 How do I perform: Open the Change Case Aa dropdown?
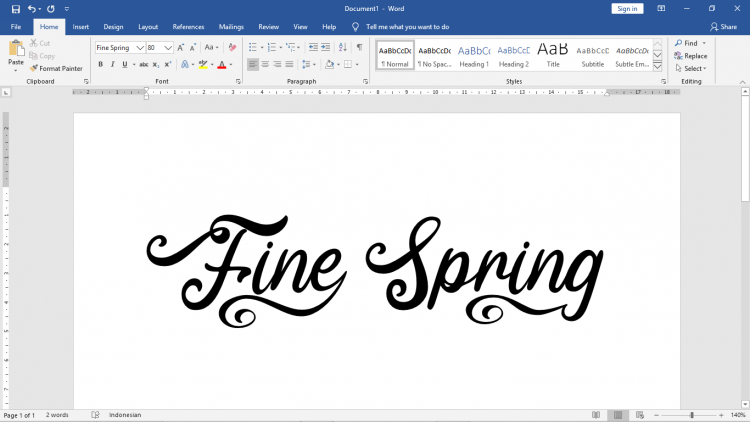(211, 47)
